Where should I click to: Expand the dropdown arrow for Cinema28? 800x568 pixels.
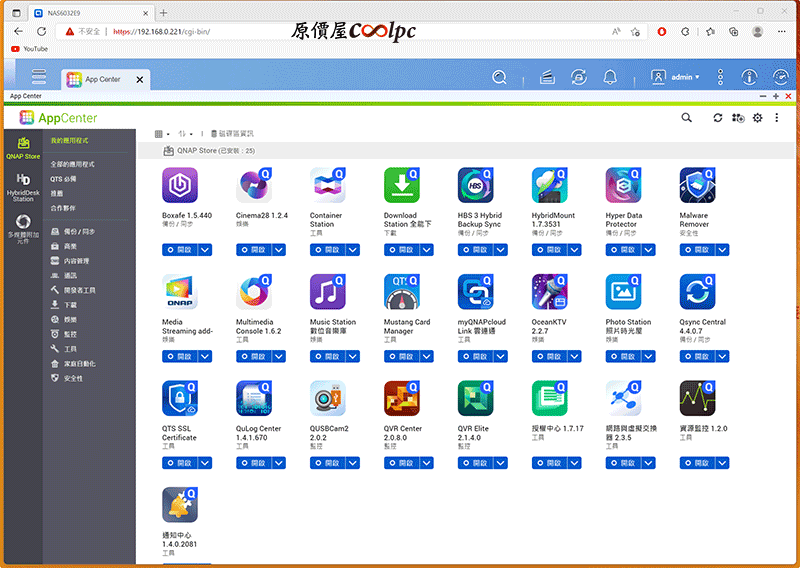click(279, 250)
